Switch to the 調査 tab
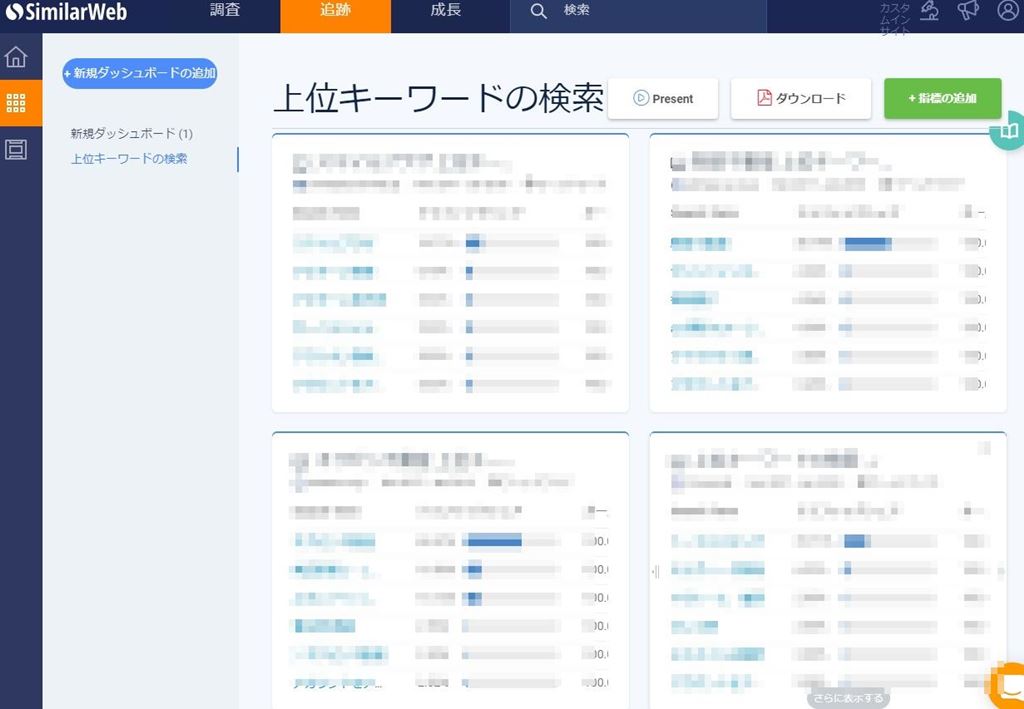This screenshot has width=1024, height=709. coord(225,11)
